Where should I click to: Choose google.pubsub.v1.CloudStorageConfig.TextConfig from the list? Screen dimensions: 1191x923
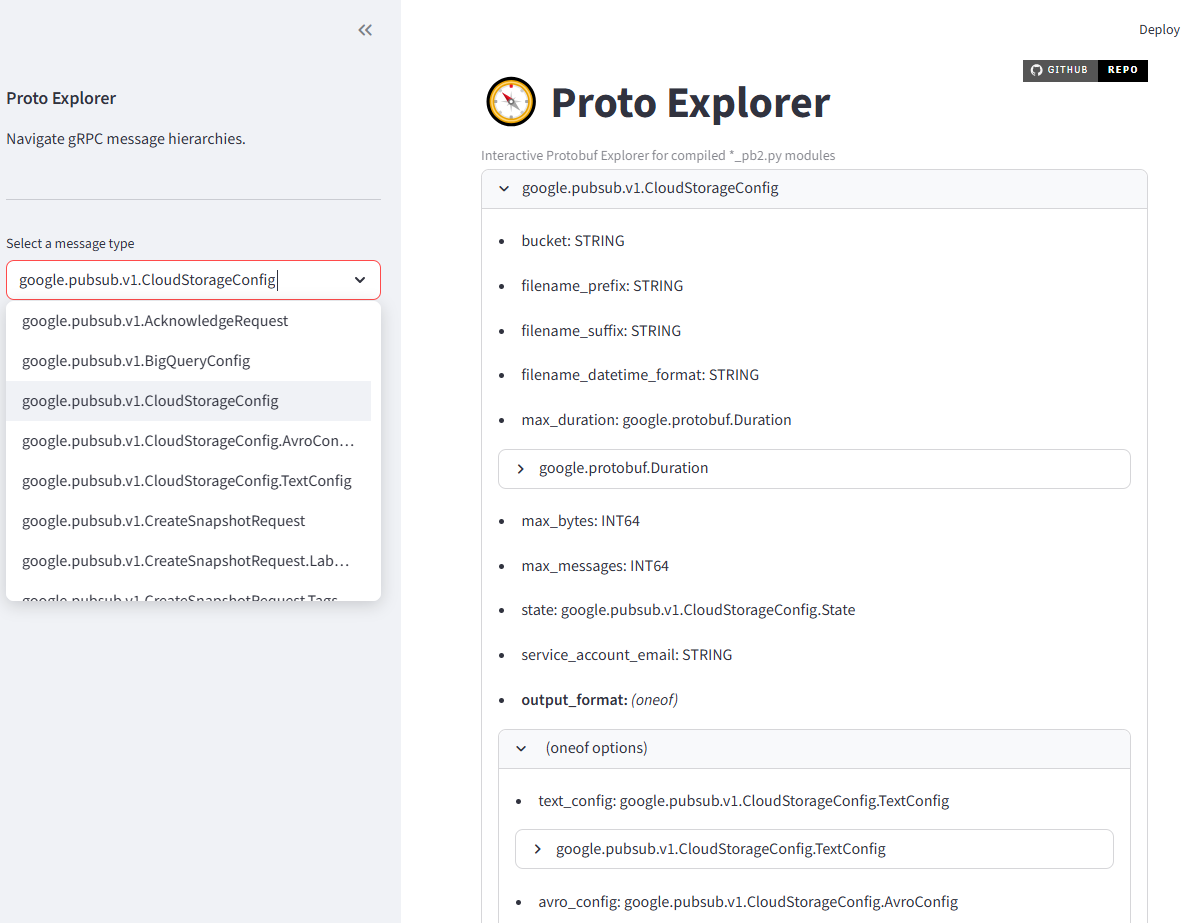point(188,480)
